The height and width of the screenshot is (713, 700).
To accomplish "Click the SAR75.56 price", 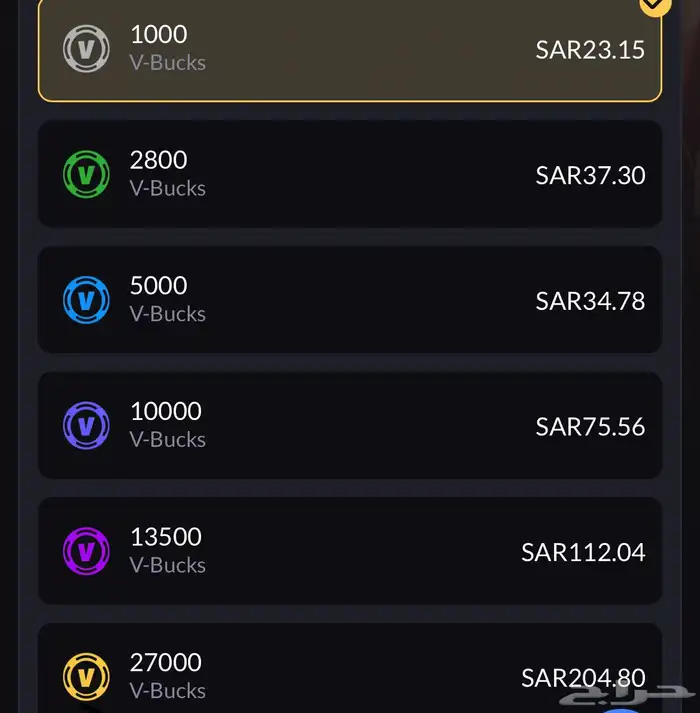I will 590,427.
